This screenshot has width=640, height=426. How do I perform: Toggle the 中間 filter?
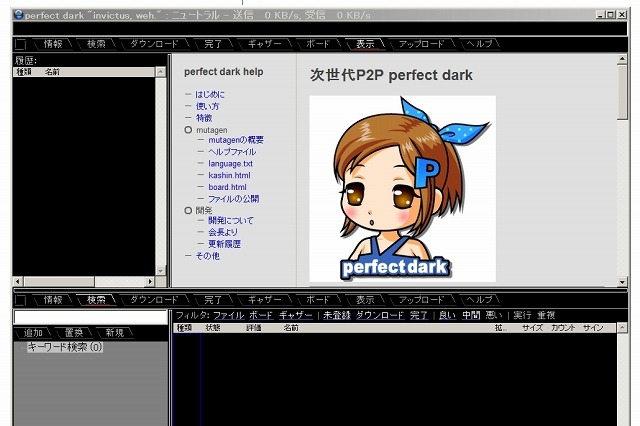[471, 315]
